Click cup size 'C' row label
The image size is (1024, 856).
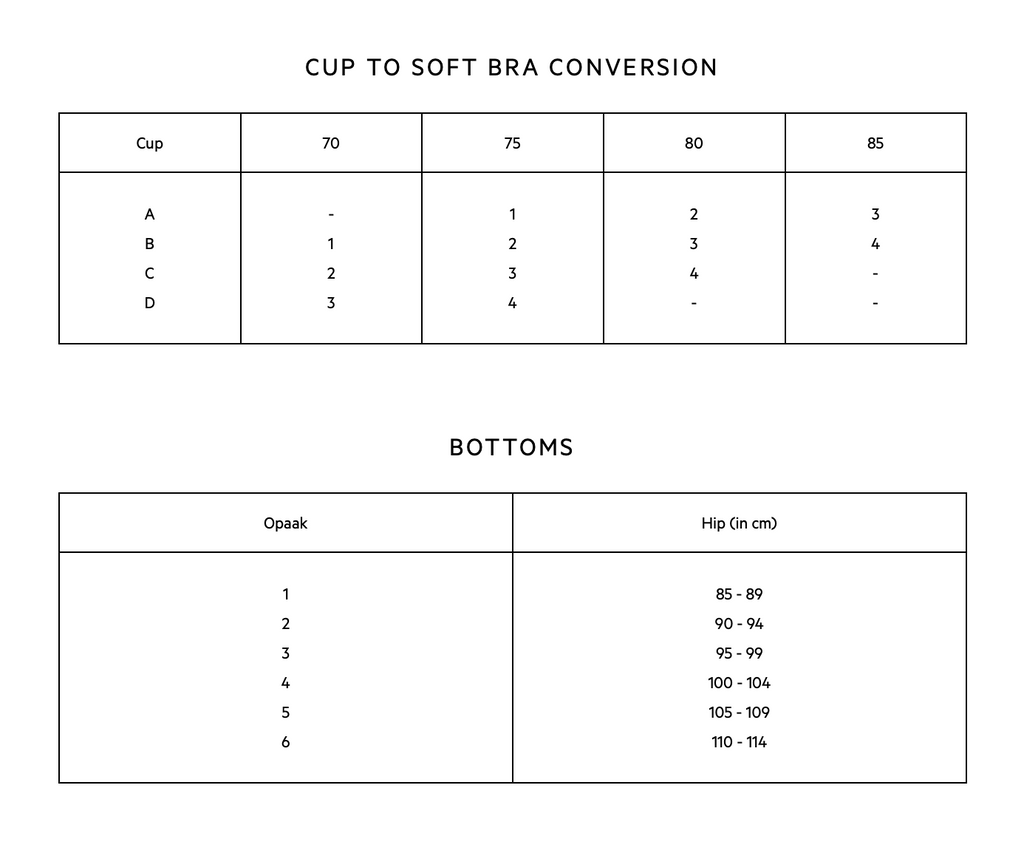(150, 273)
